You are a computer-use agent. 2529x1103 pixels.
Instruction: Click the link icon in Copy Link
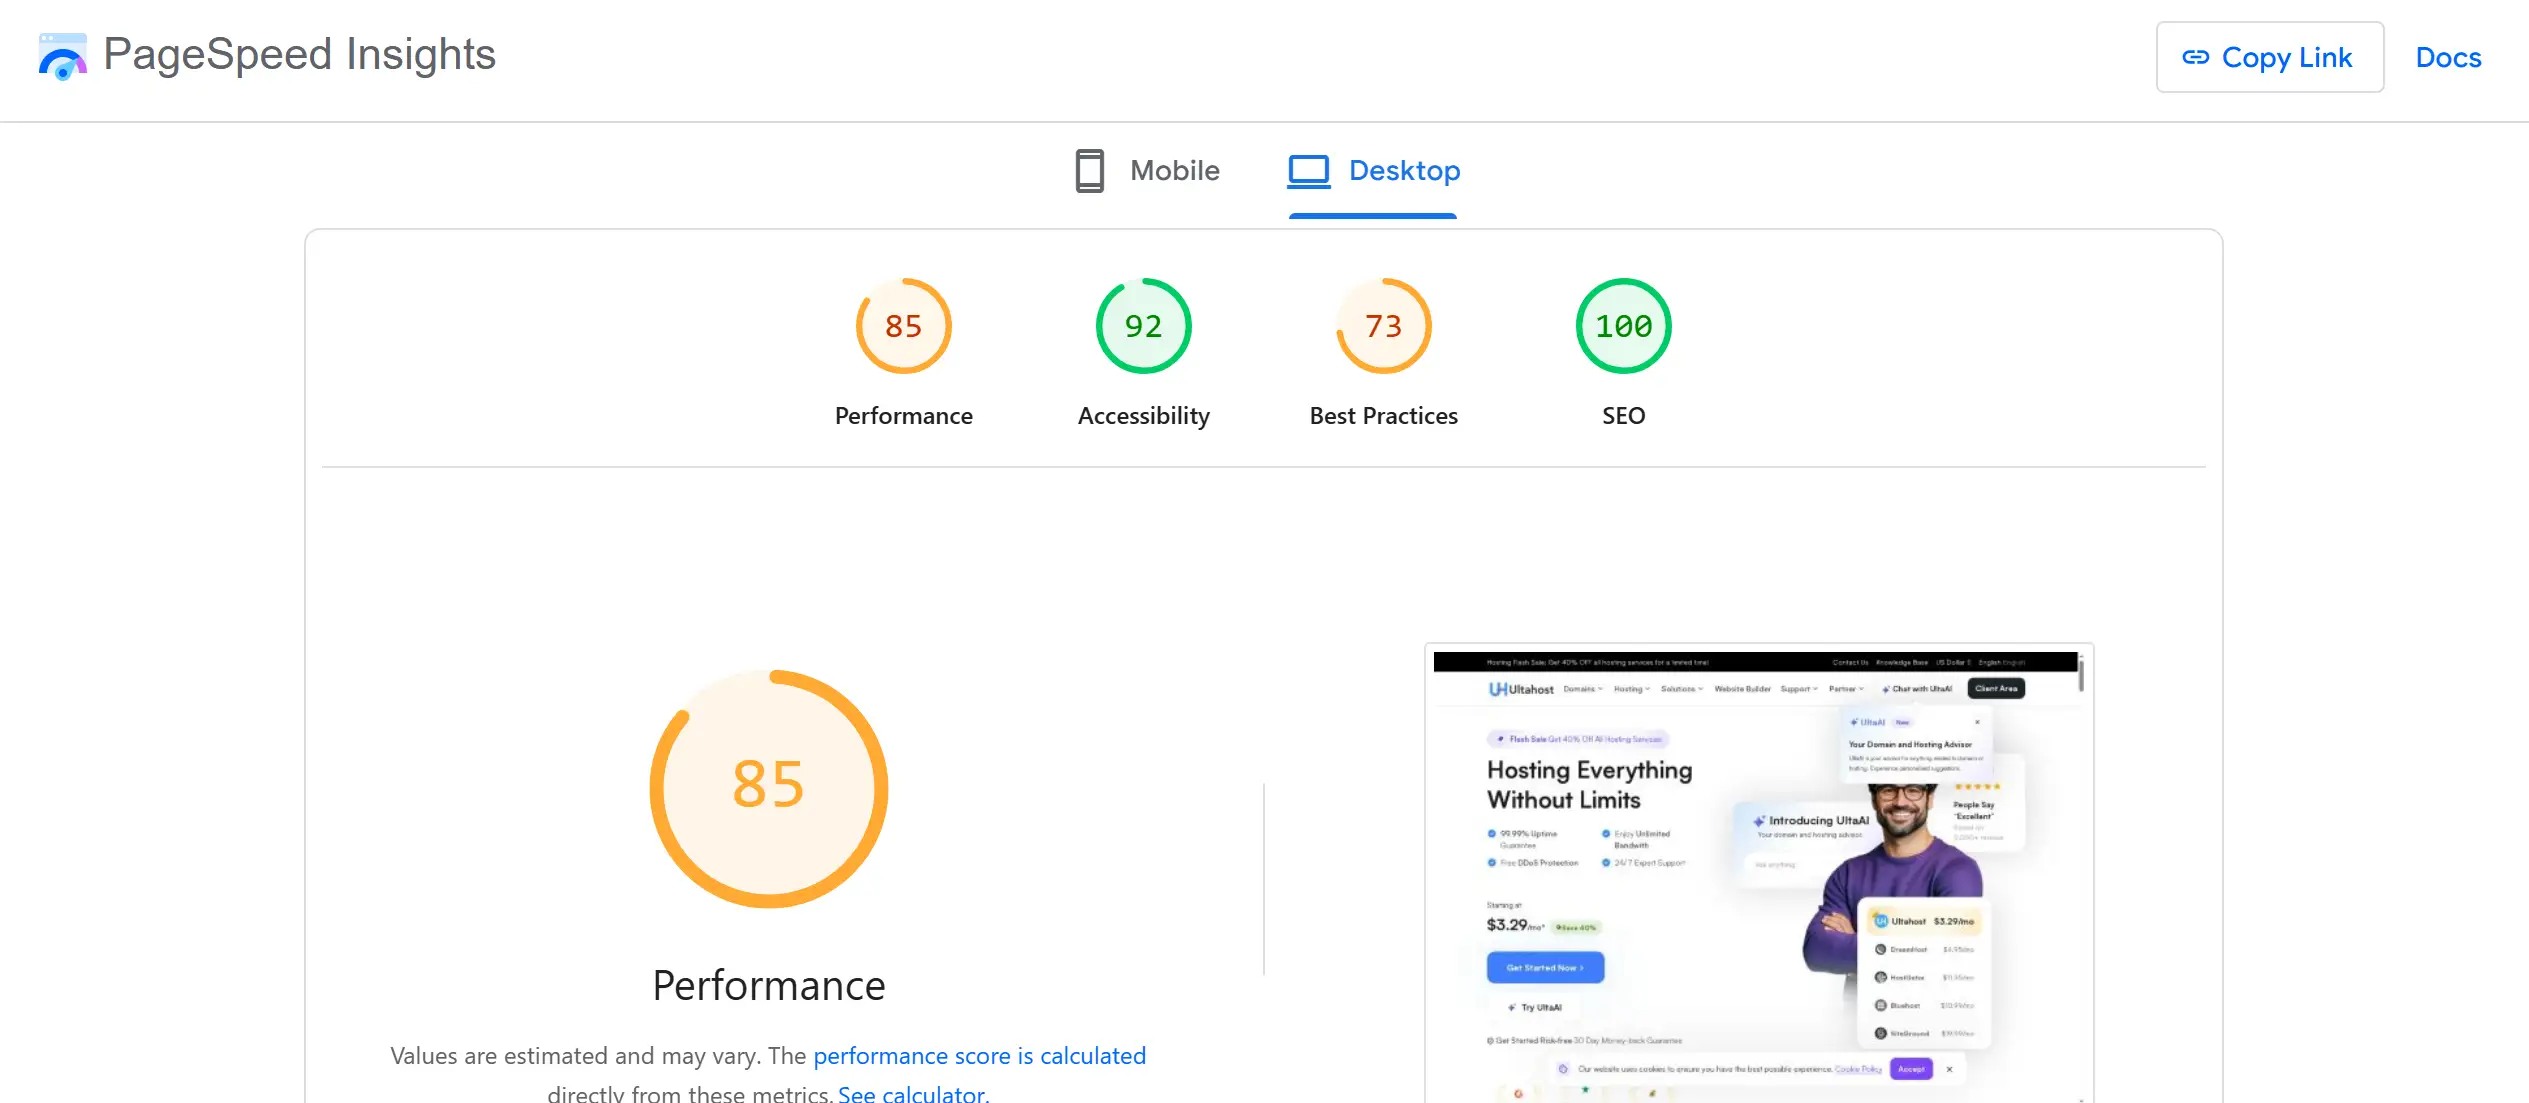[2195, 57]
